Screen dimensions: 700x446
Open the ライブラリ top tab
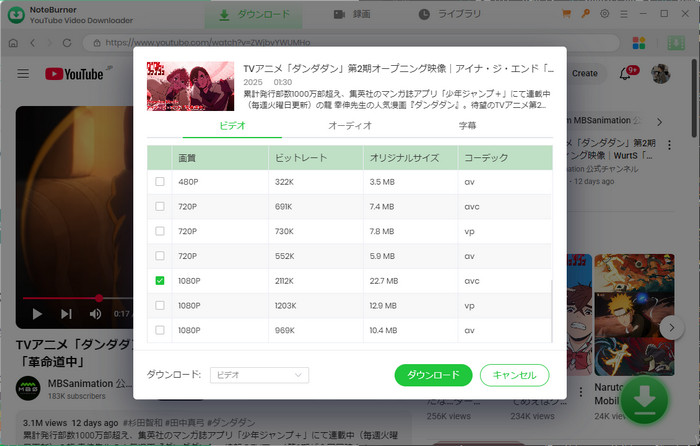[x=450, y=14]
